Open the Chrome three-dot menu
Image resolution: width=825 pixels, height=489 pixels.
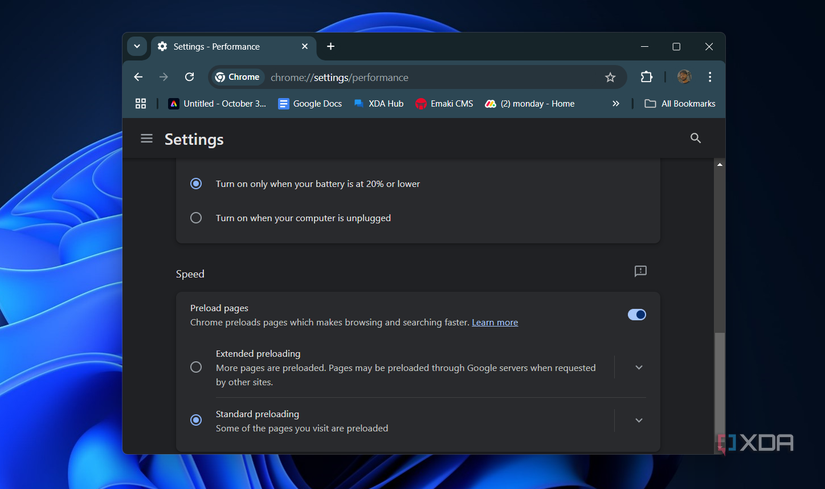coord(709,77)
